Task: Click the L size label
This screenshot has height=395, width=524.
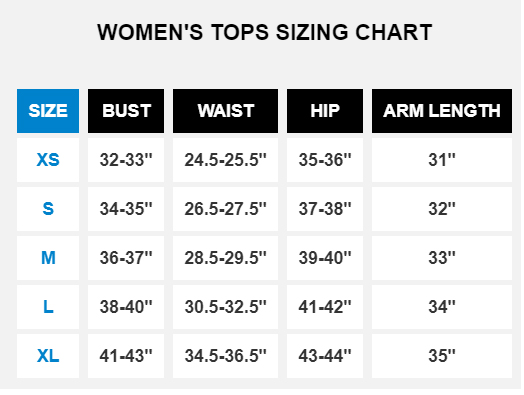Action: tap(48, 307)
